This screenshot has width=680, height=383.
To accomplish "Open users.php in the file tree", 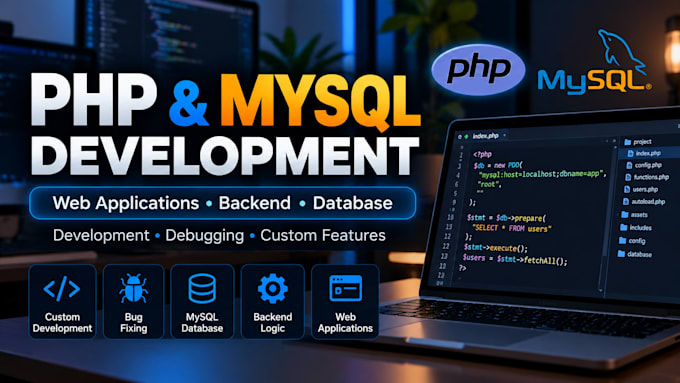I will [x=641, y=189].
